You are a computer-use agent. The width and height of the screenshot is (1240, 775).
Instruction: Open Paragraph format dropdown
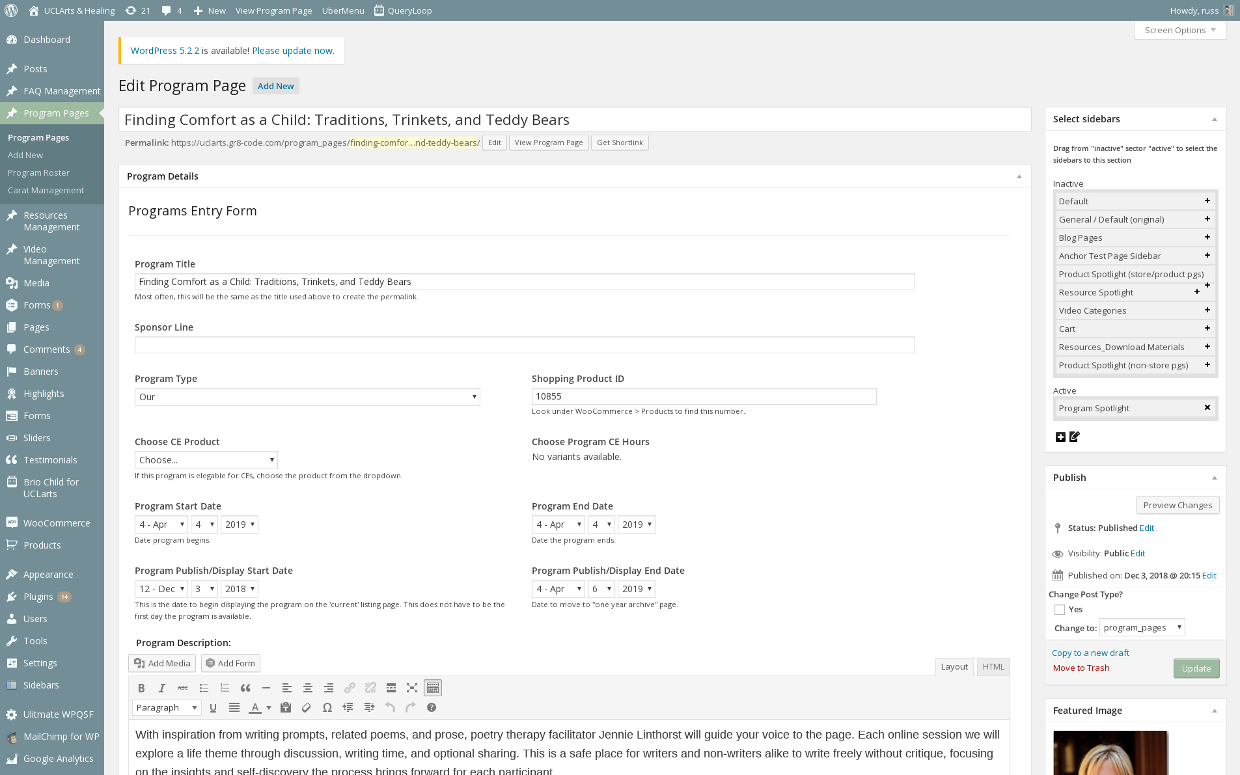[167, 708]
